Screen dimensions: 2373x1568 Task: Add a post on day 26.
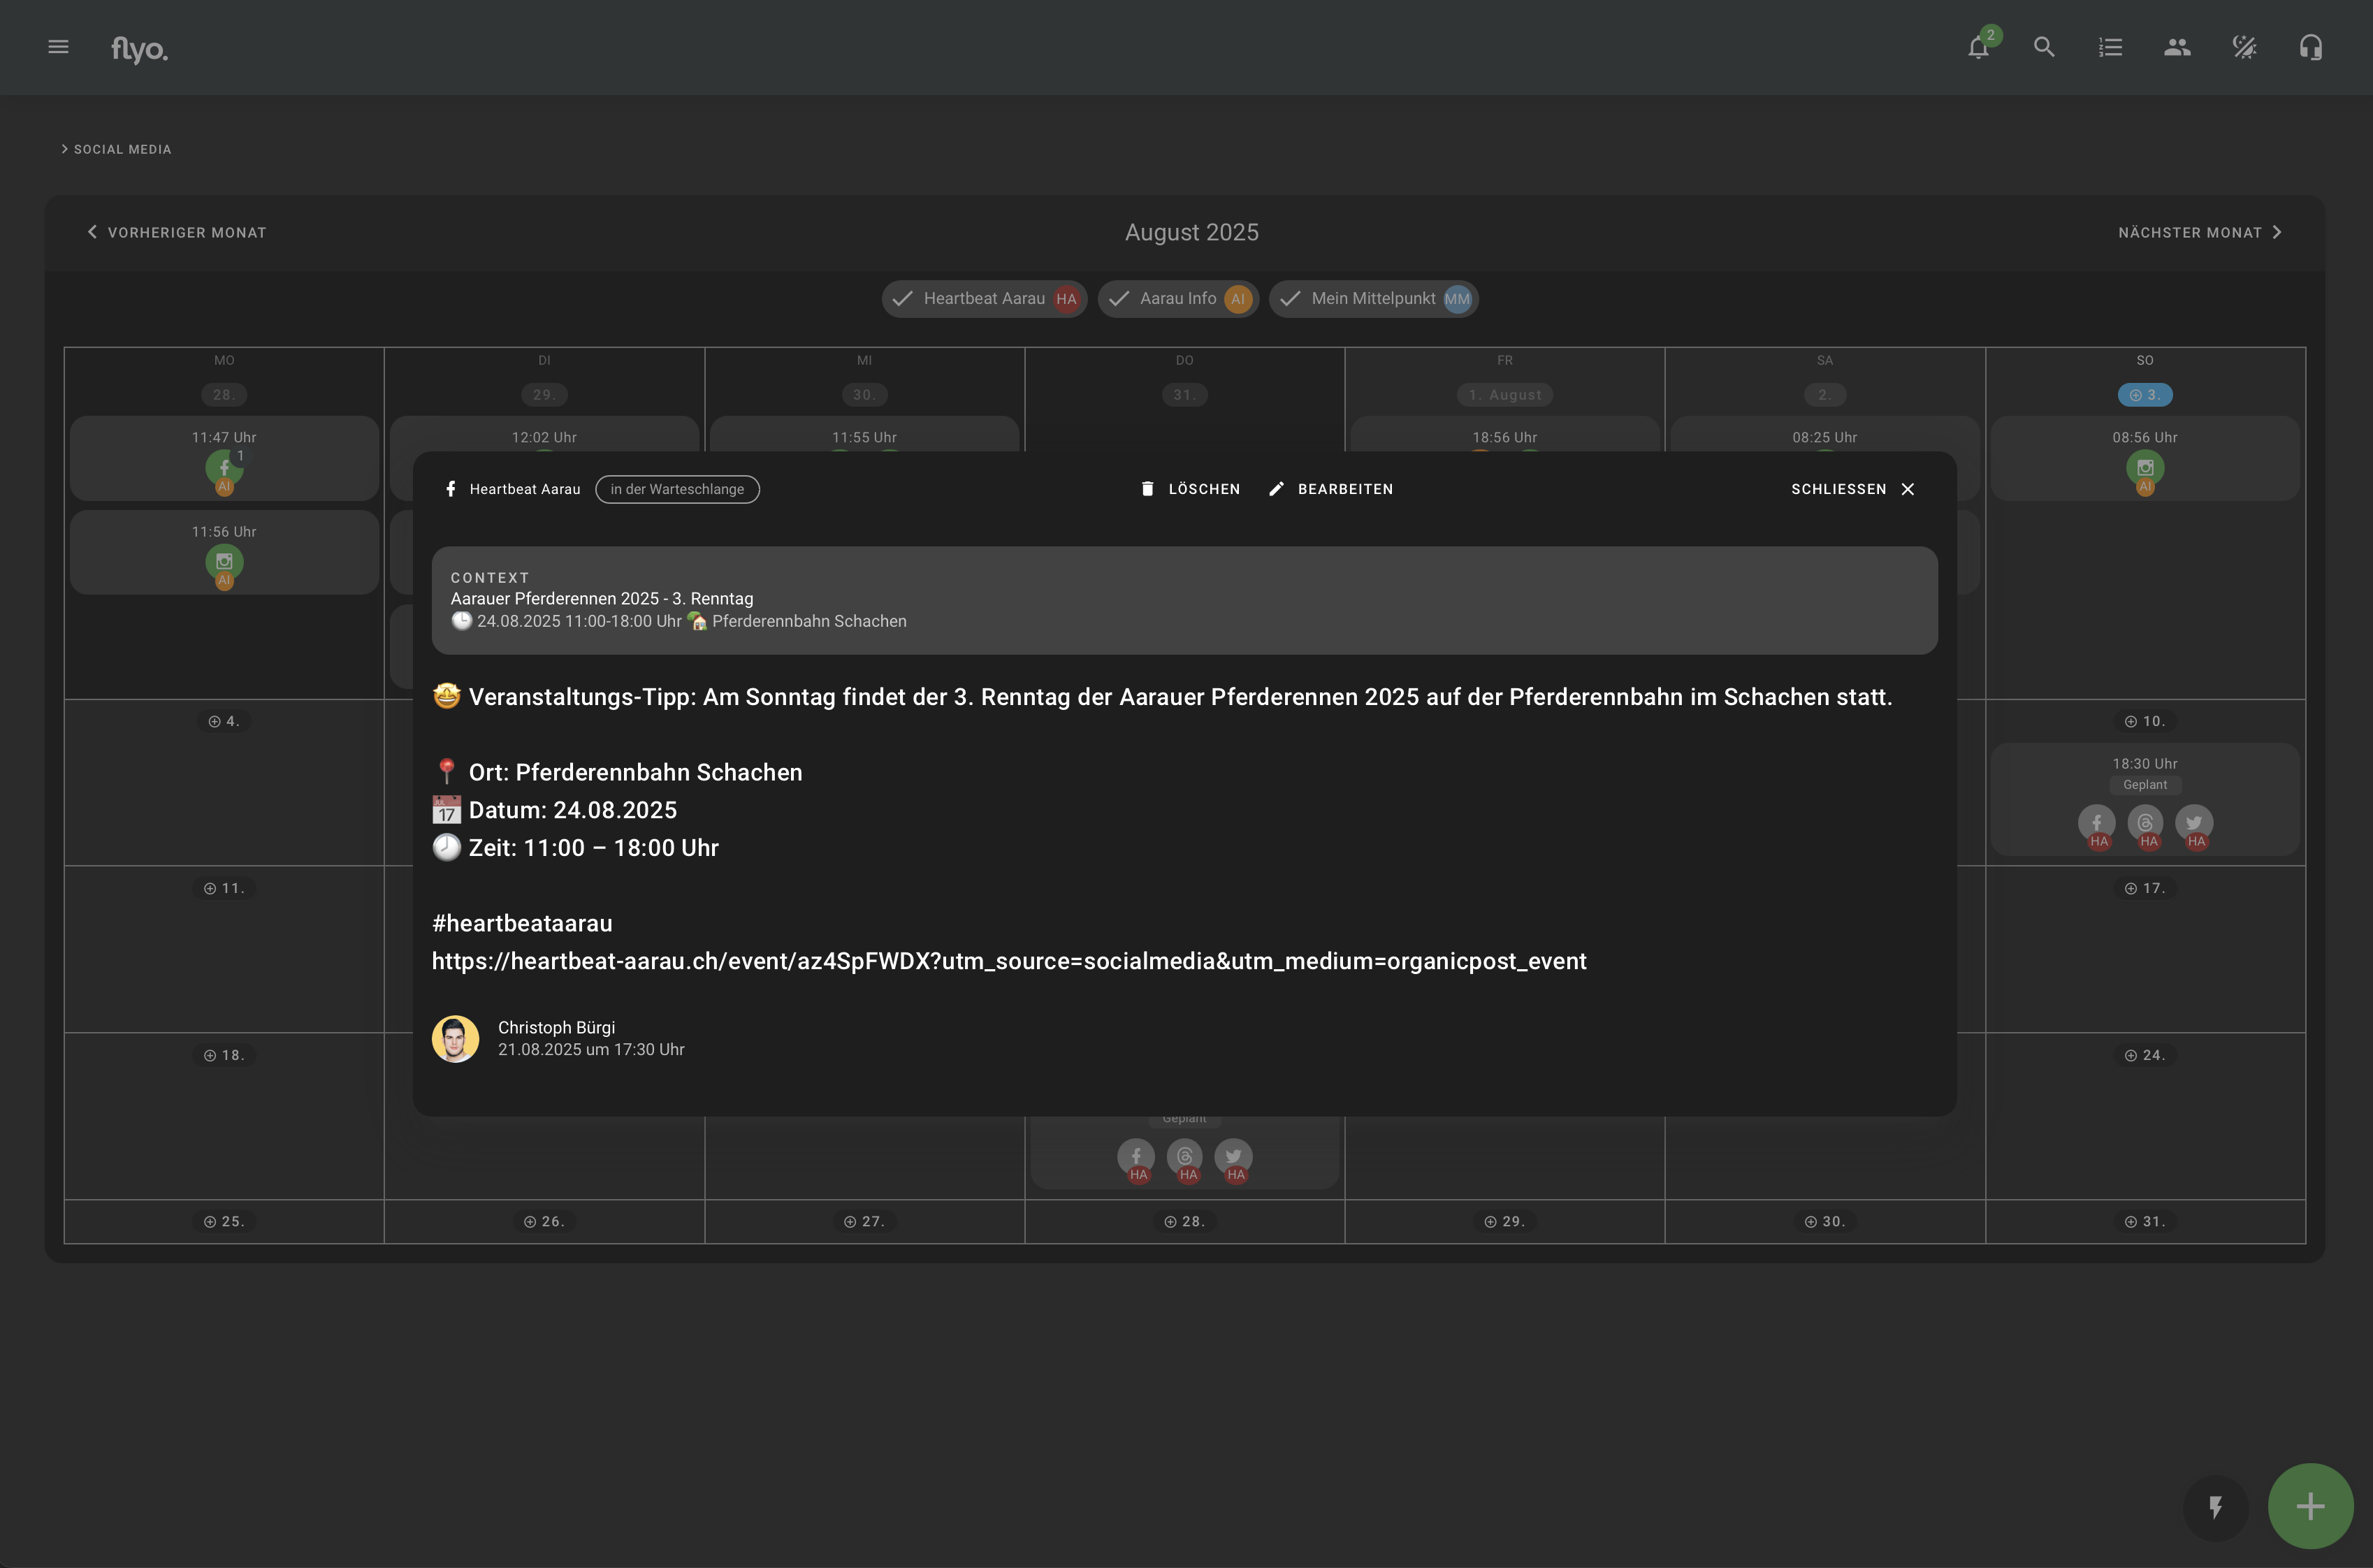(x=544, y=1221)
